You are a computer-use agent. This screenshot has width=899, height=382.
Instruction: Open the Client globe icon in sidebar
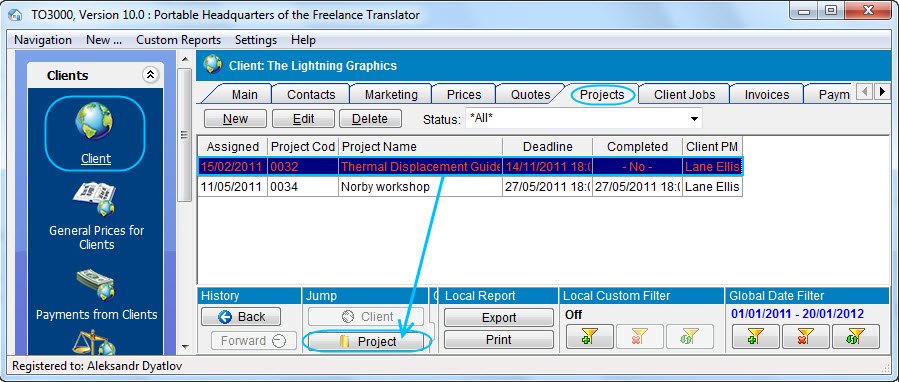(95, 122)
